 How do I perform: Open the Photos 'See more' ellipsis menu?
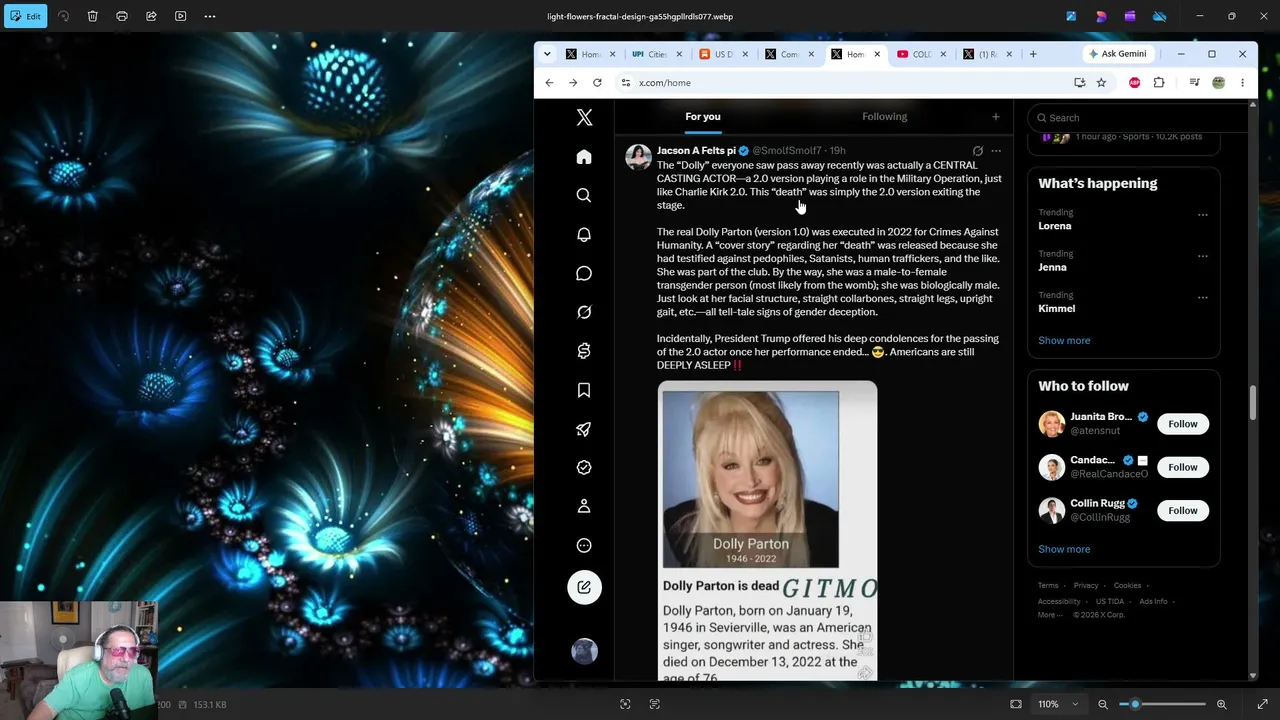pos(210,16)
